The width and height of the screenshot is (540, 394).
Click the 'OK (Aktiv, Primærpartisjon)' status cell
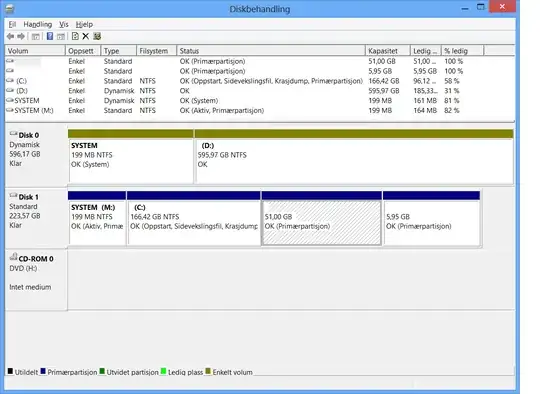click(222, 111)
